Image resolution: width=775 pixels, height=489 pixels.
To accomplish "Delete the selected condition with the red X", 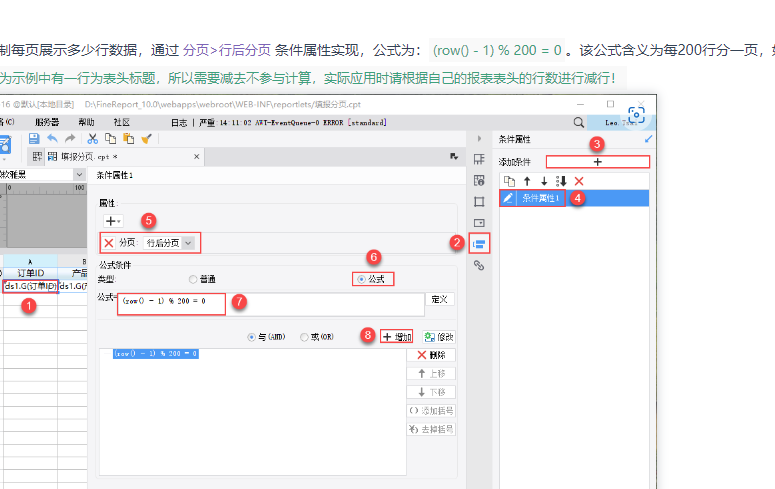I will pyautogui.click(x=579, y=181).
